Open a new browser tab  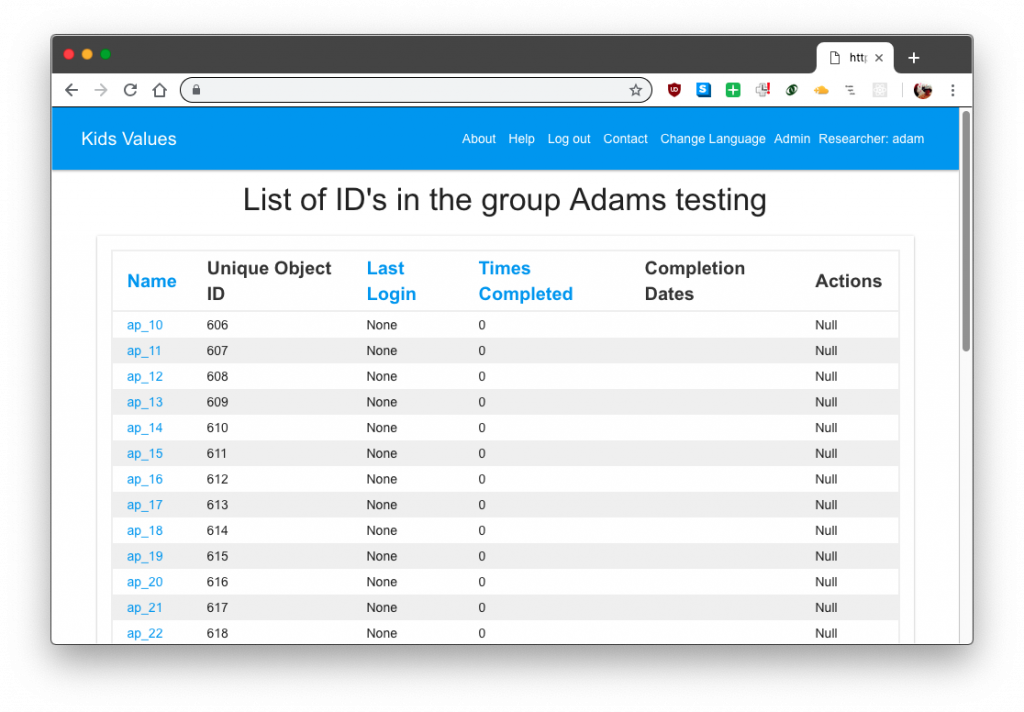(914, 58)
